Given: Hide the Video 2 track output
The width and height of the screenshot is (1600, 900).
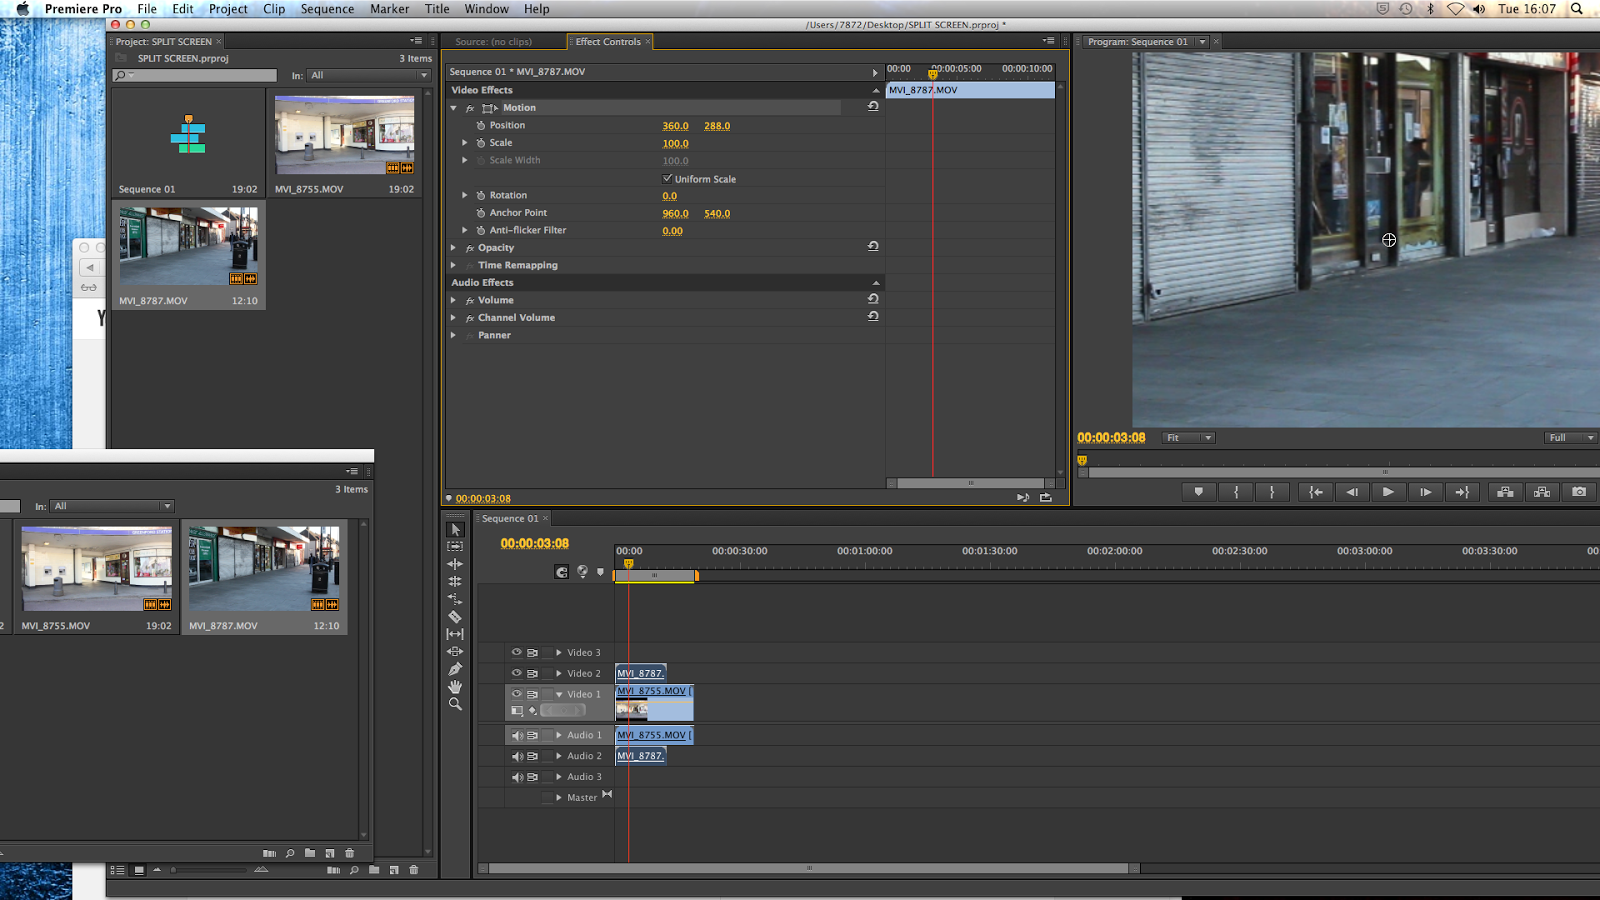Looking at the screenshot, I should tap(517, 673).
